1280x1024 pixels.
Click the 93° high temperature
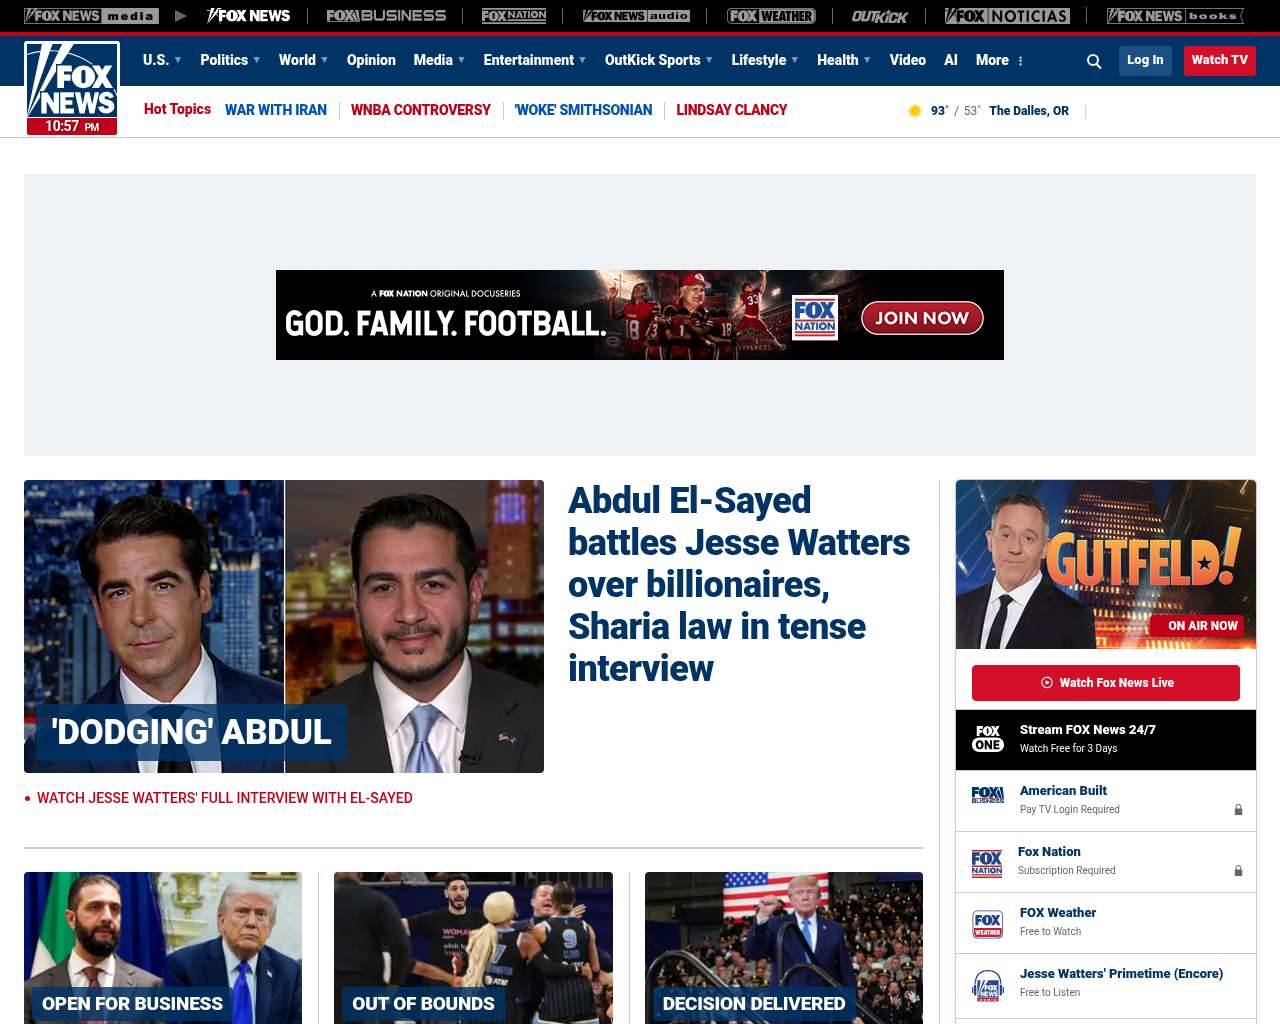tap(939, 111)
